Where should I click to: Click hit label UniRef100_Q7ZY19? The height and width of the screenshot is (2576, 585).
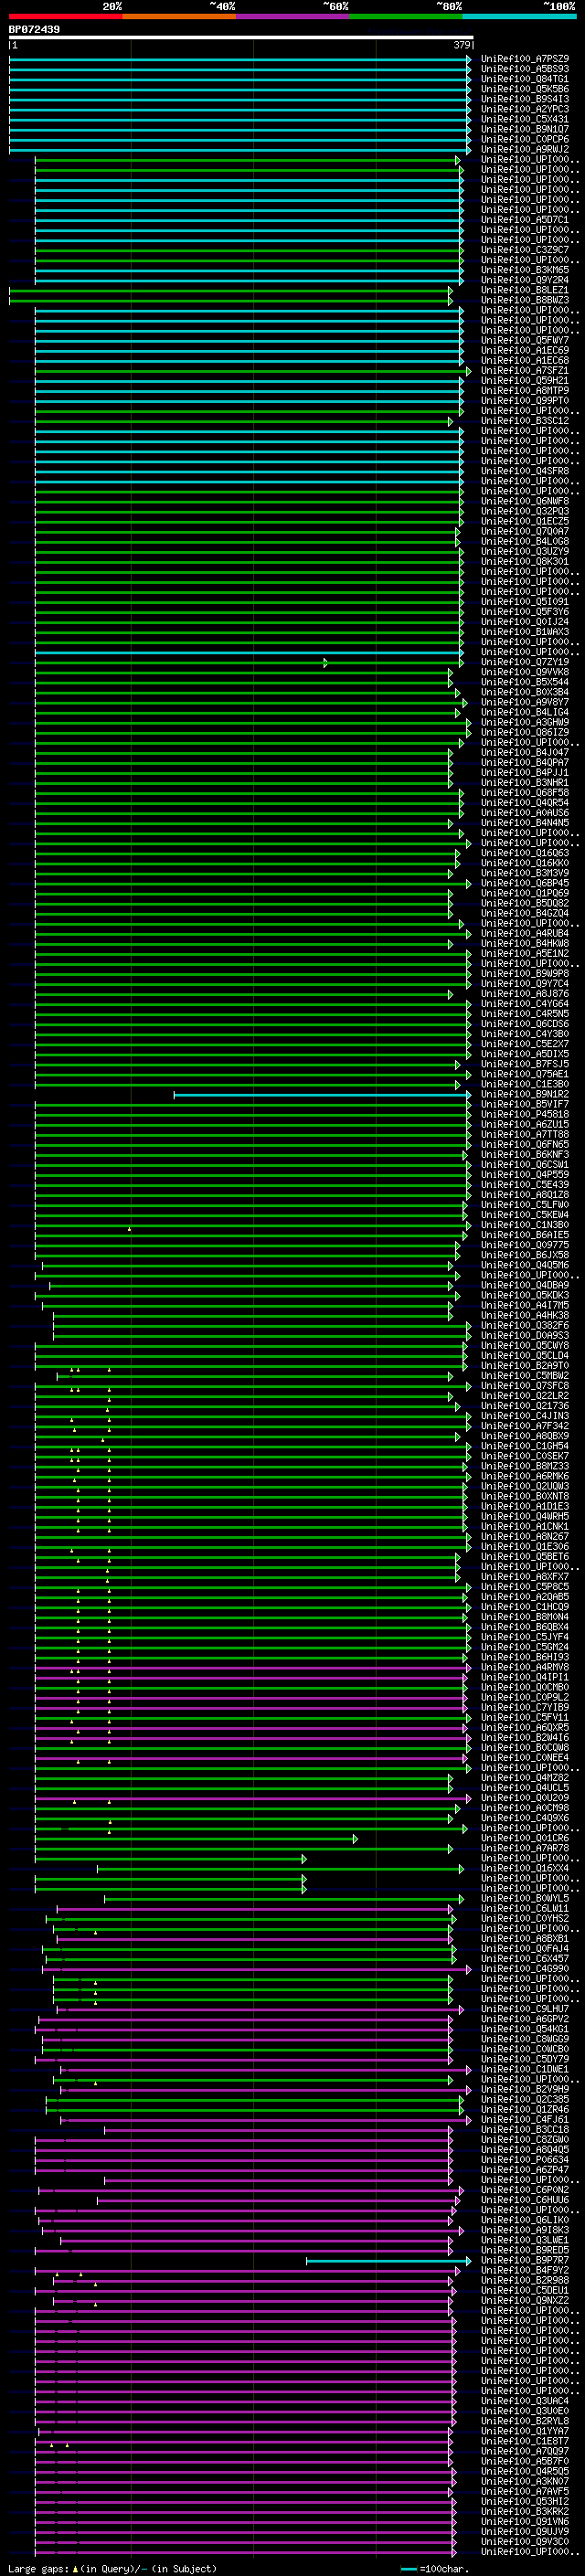[x=525, y=662]
